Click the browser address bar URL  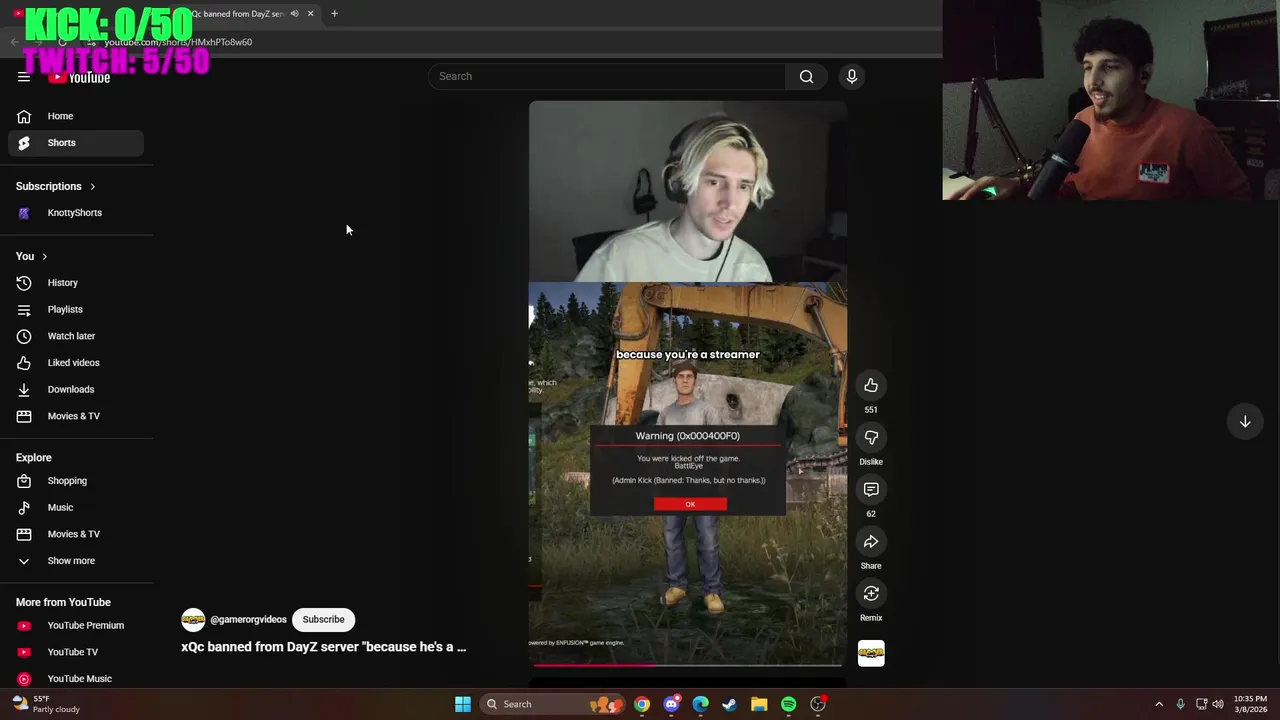178,42
